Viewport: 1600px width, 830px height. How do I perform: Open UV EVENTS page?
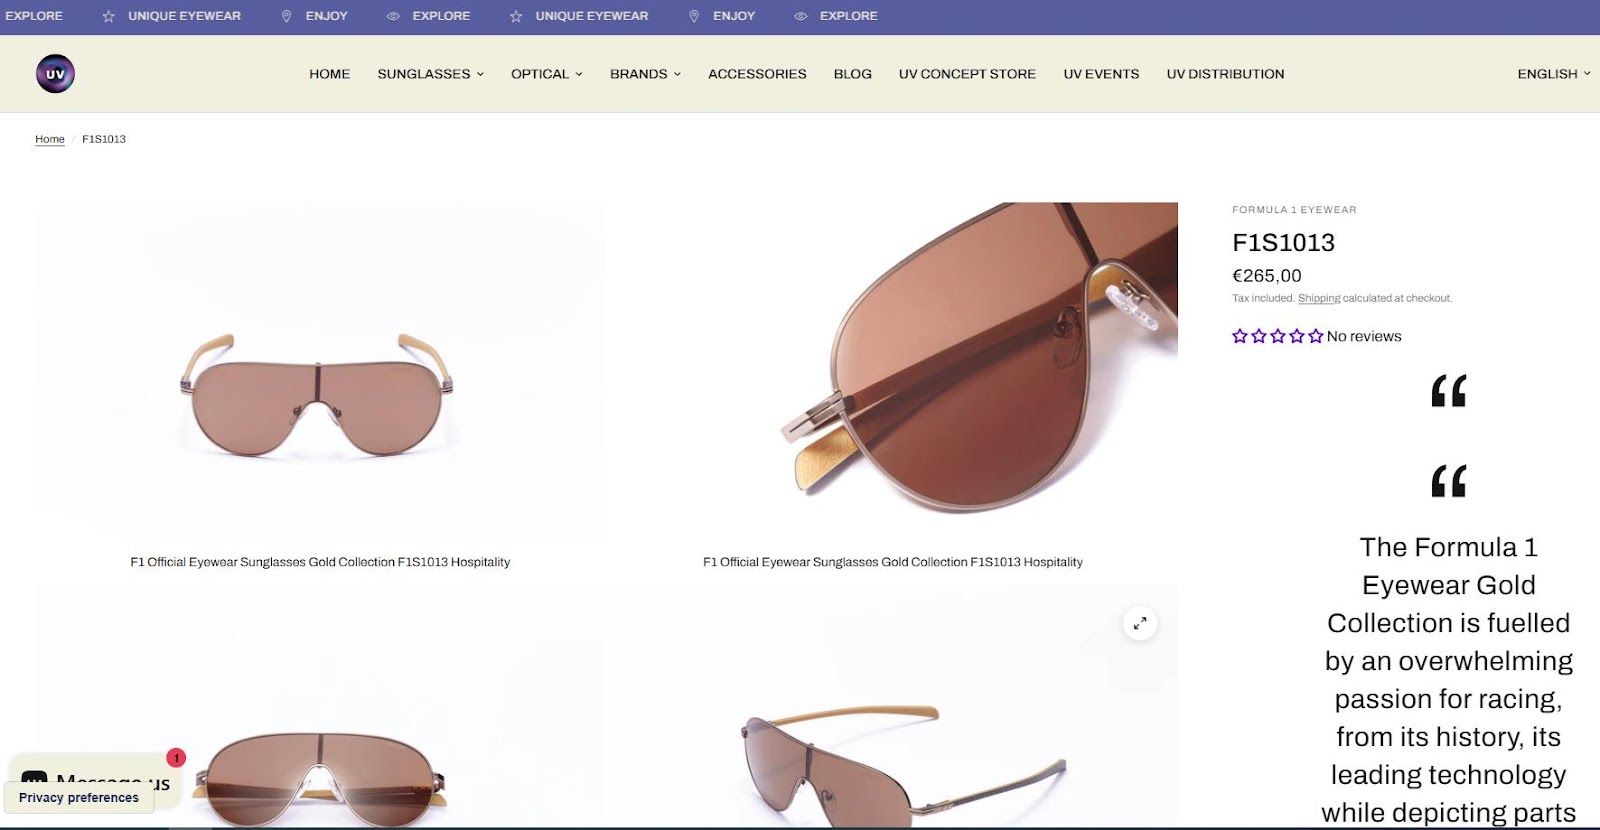pyautogui.click(x=1101, y=74)
